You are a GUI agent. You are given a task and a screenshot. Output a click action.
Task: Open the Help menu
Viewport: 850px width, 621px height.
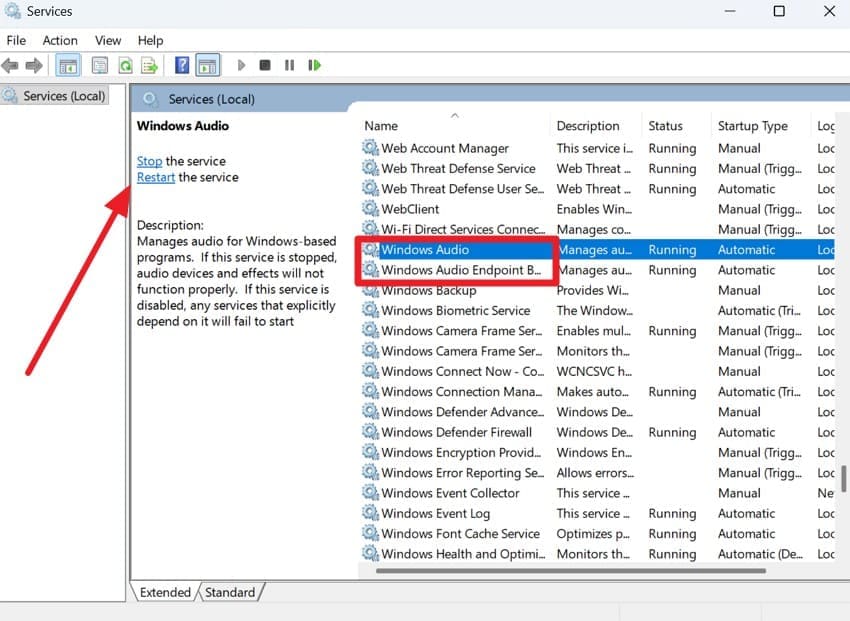(150, 41)
